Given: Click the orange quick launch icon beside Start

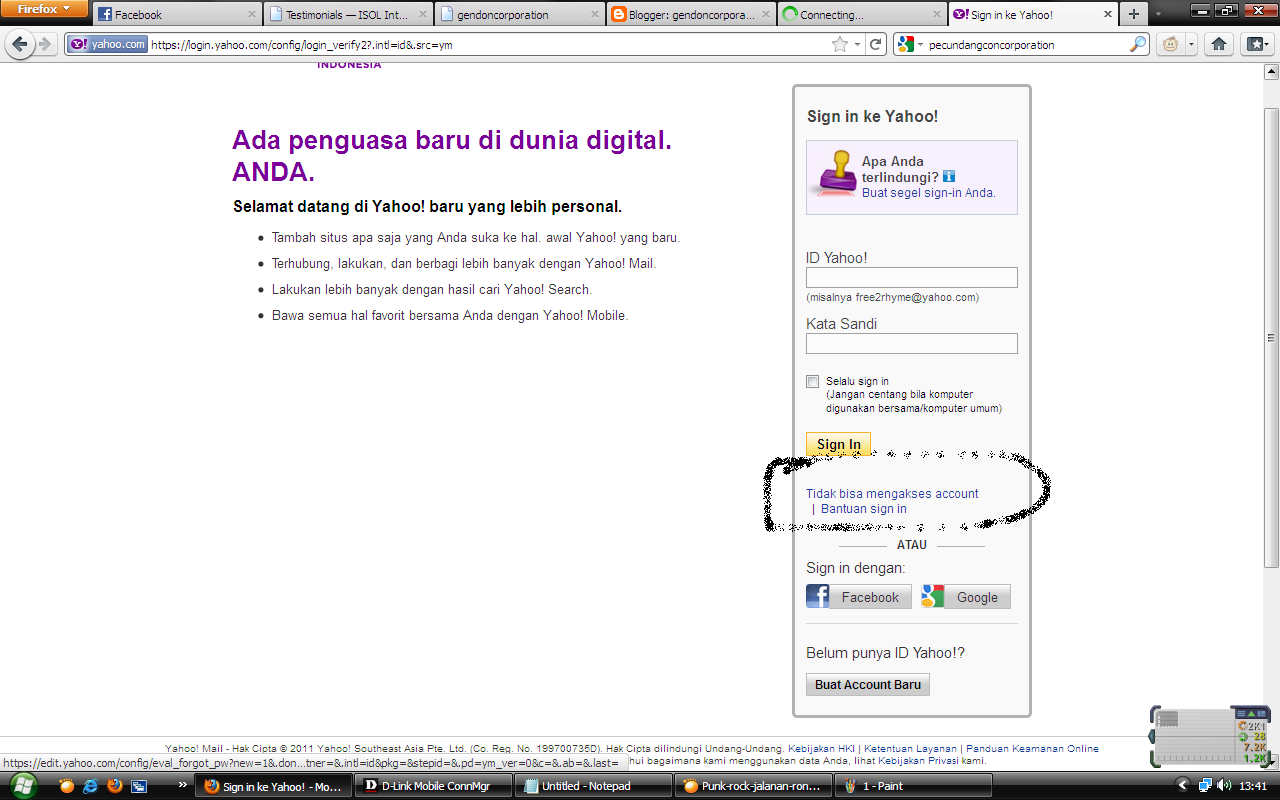Looking at the screenshot, I should (x=67, y=786).
